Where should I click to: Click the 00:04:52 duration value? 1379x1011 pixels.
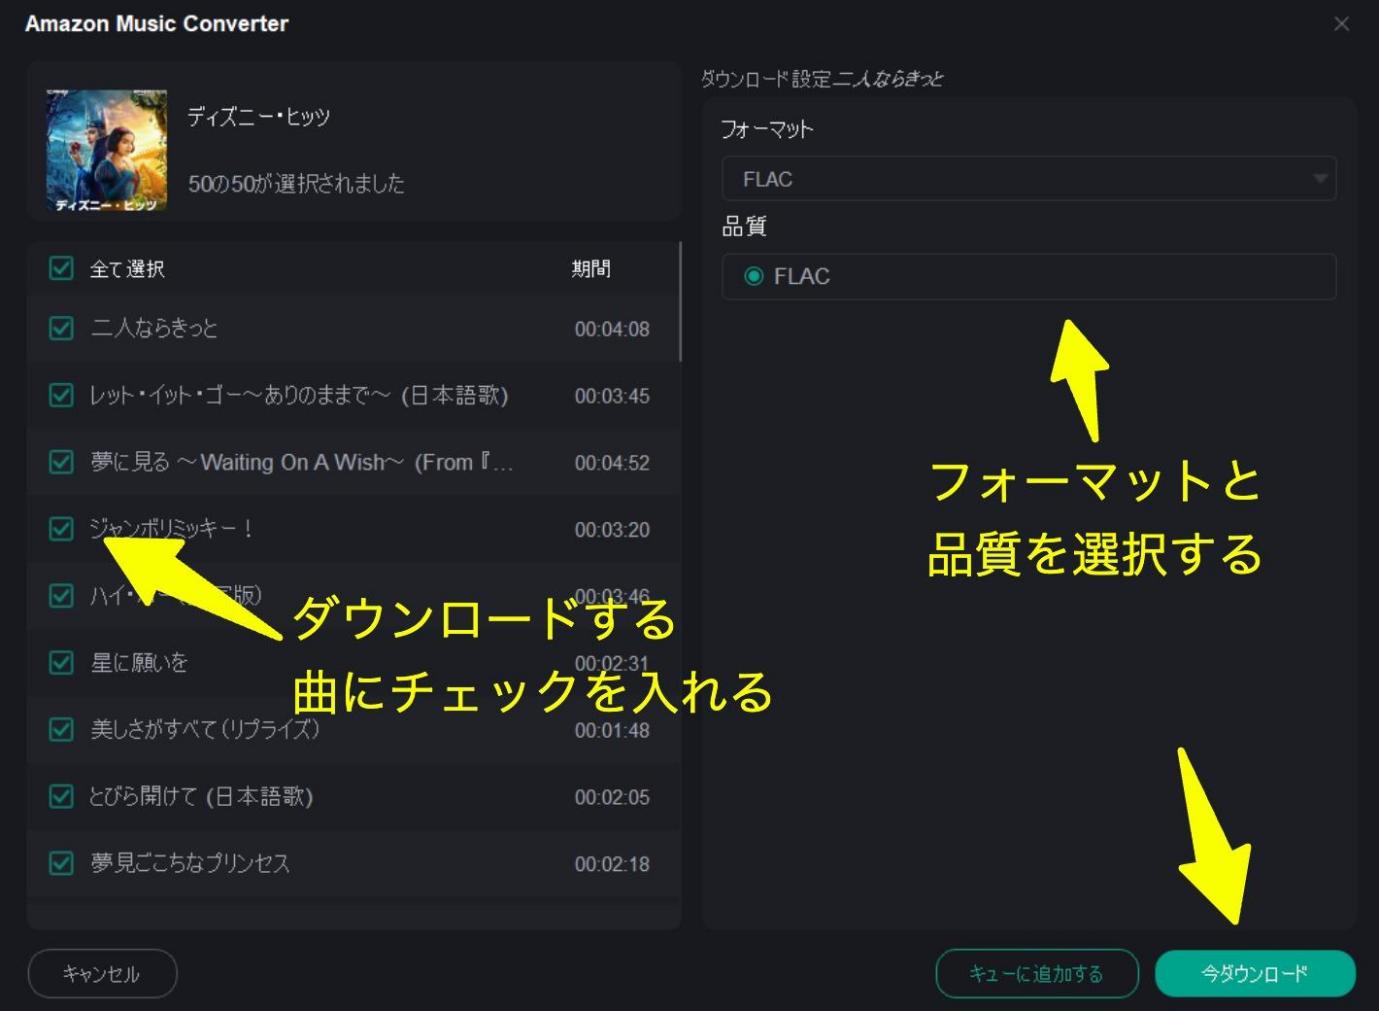(612, 463)
